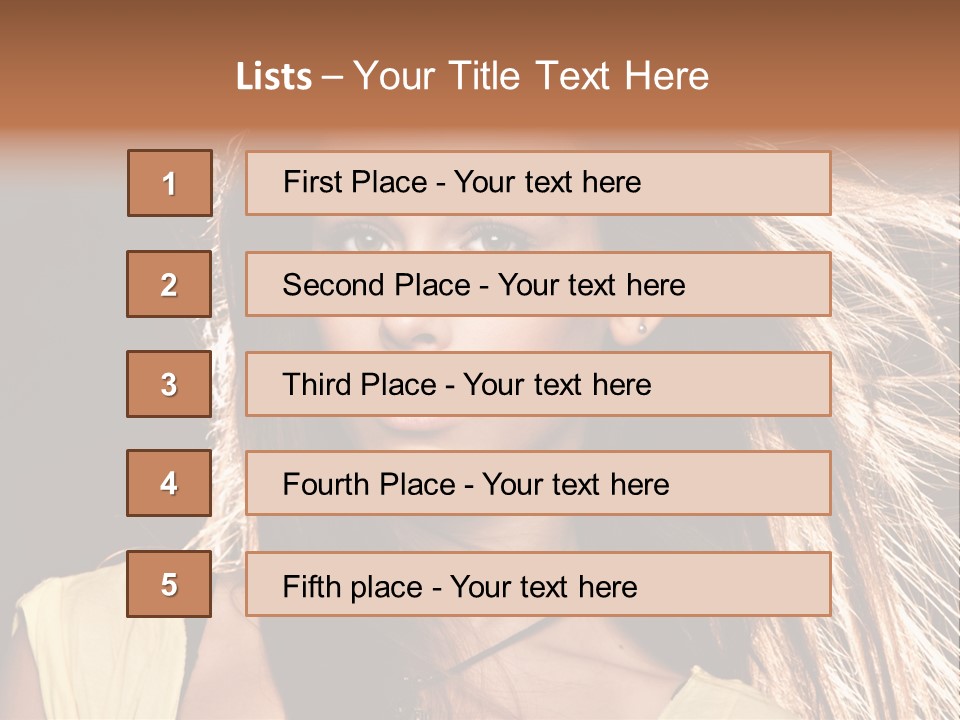Screen dimensions: 960x720
Task: Select the number 4 list box
Action: coord(169,483)
